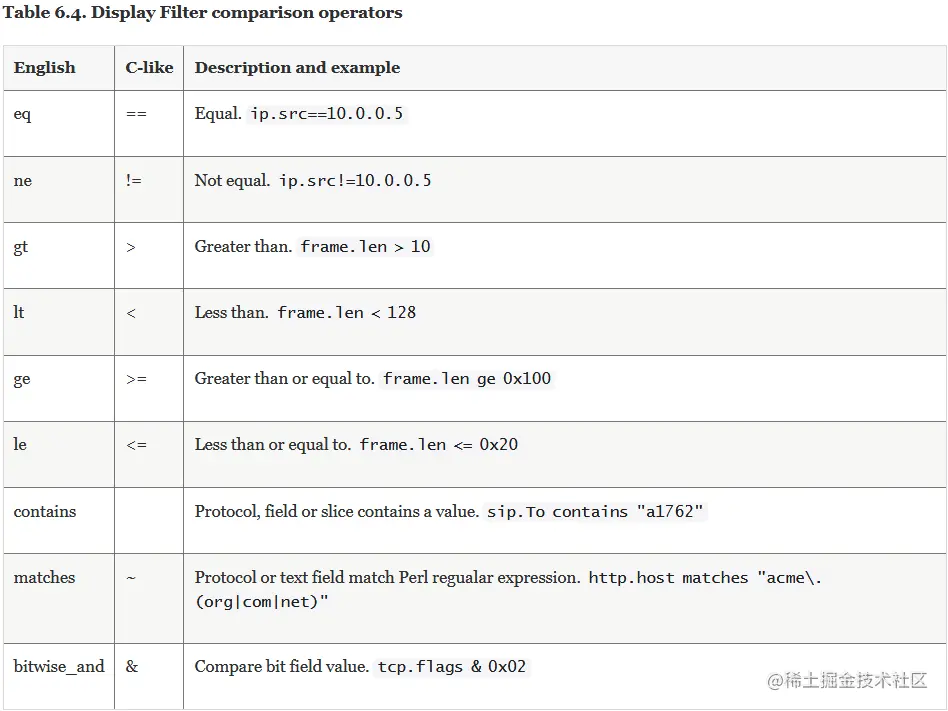Click the code example 'frame.len < 128'
Viewport: 948px width, 711px height.
click(346, 313)
